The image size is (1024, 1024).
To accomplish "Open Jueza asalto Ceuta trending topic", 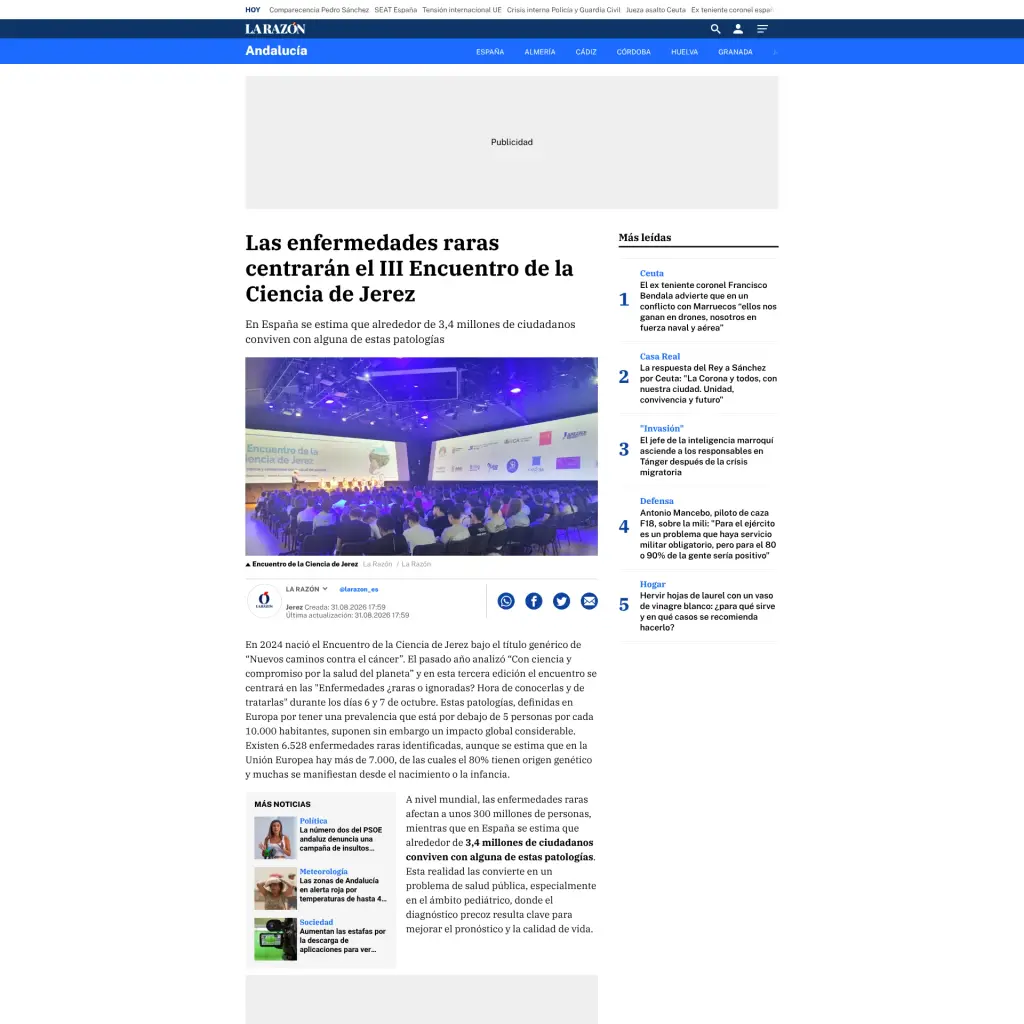I will coord(656,10).
